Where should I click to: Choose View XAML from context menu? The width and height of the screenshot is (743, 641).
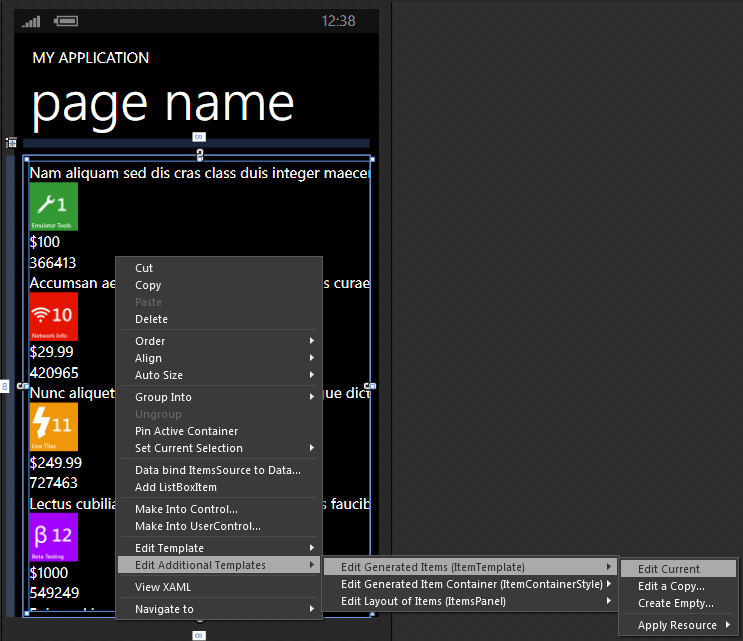click(162, 587)
